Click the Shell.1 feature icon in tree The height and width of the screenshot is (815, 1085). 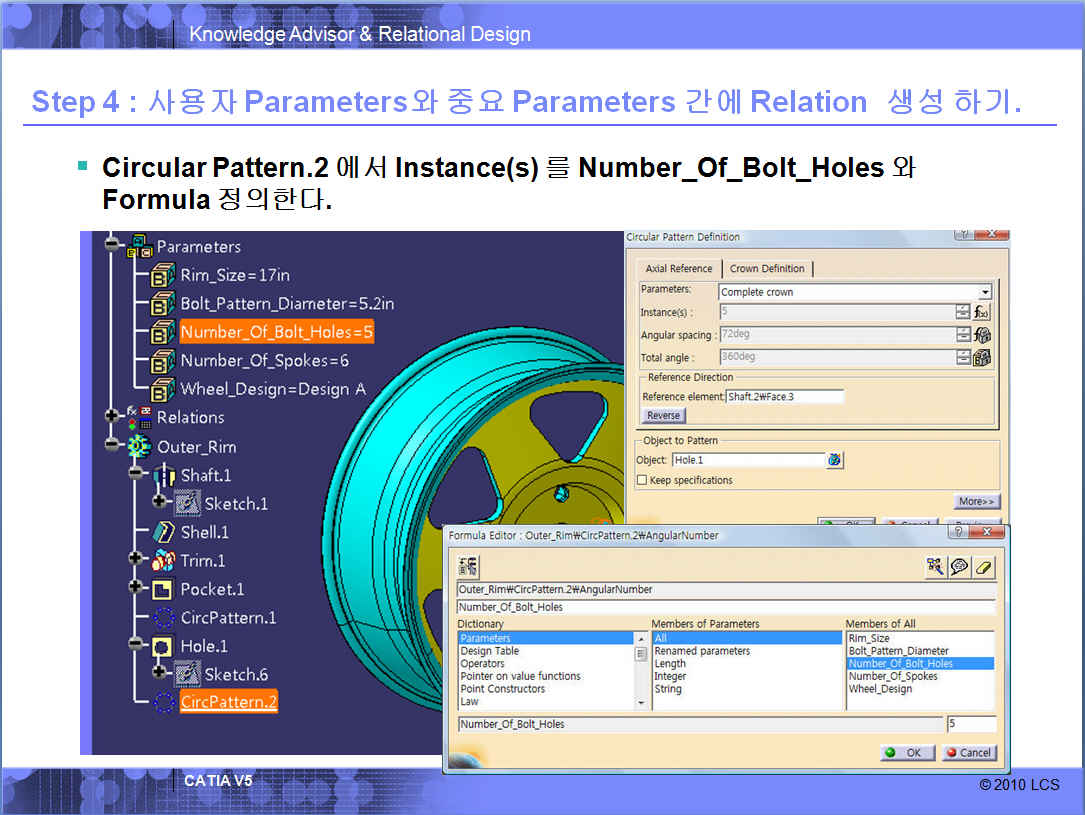(164, 532)
